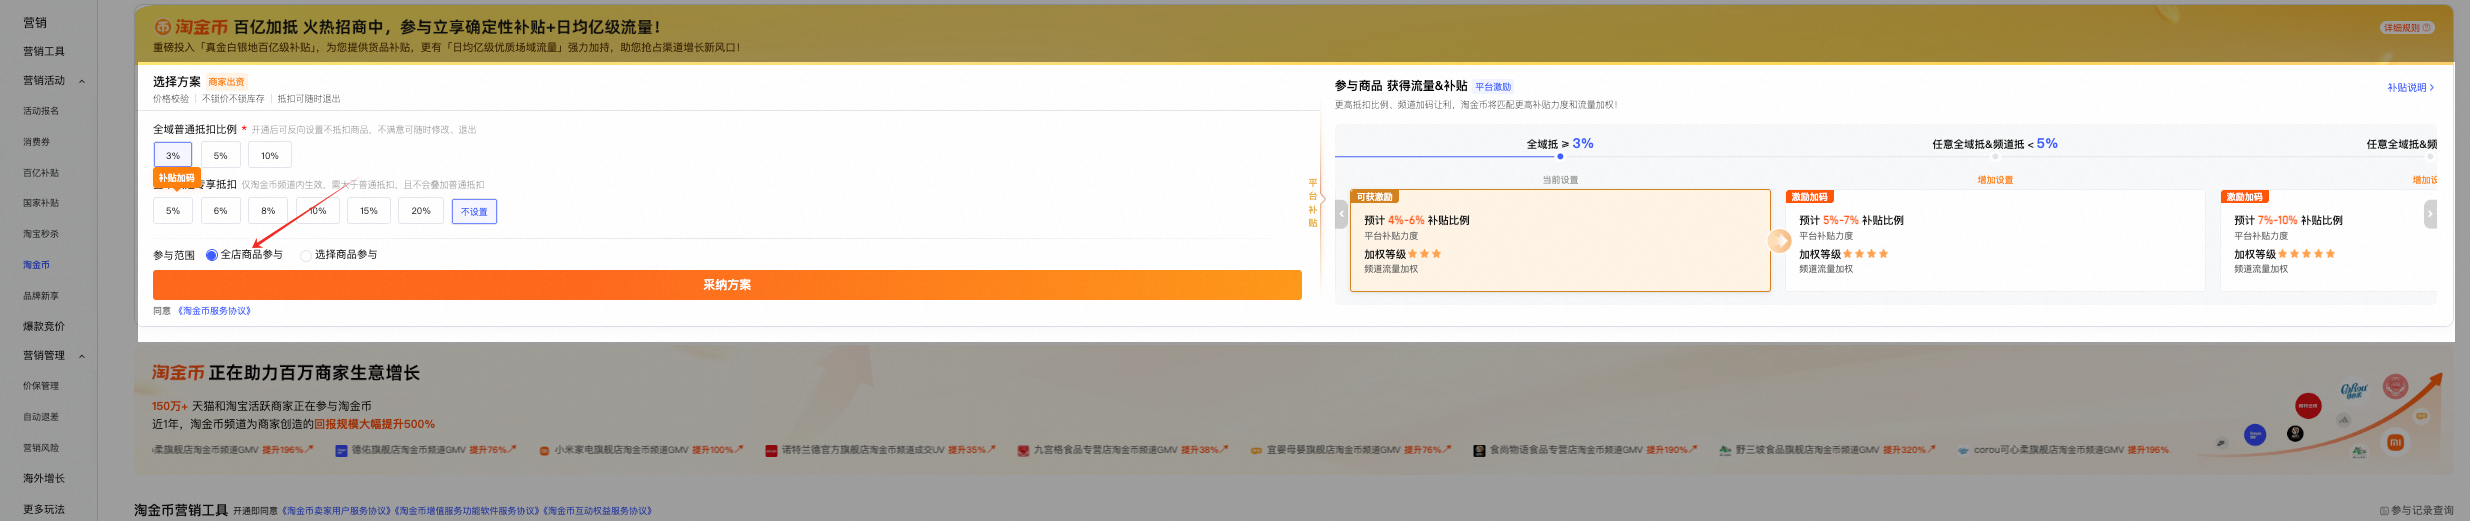
Task: Click the 增加设置 label above 5%-7% card
Action: (x=1995, y=180)
